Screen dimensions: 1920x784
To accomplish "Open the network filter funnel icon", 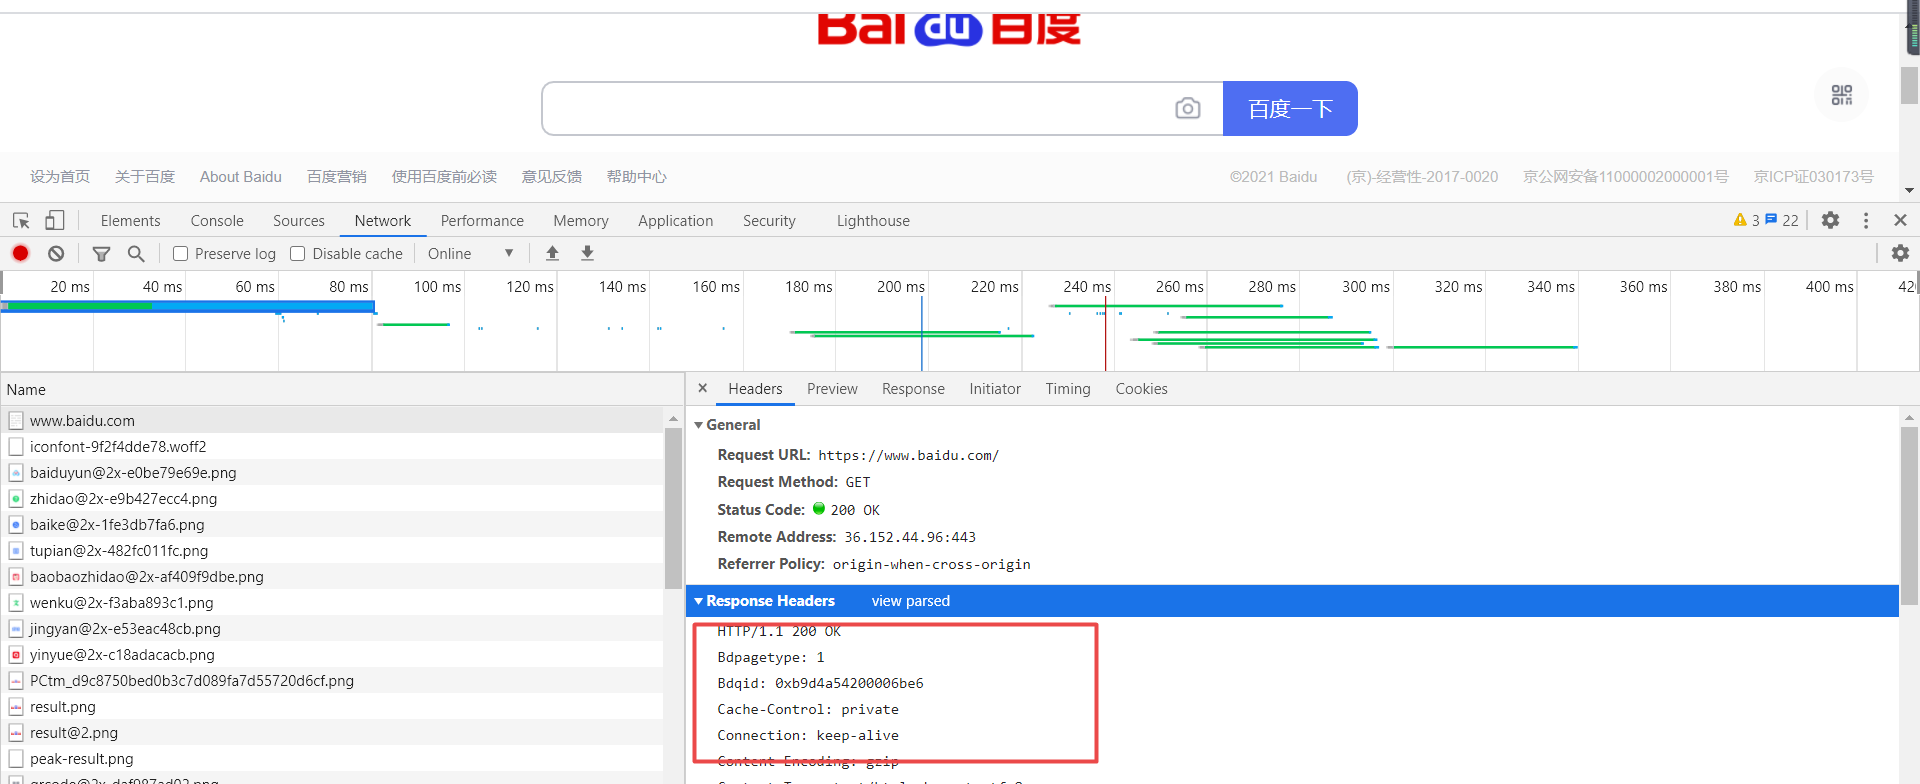I will [101, 254].
